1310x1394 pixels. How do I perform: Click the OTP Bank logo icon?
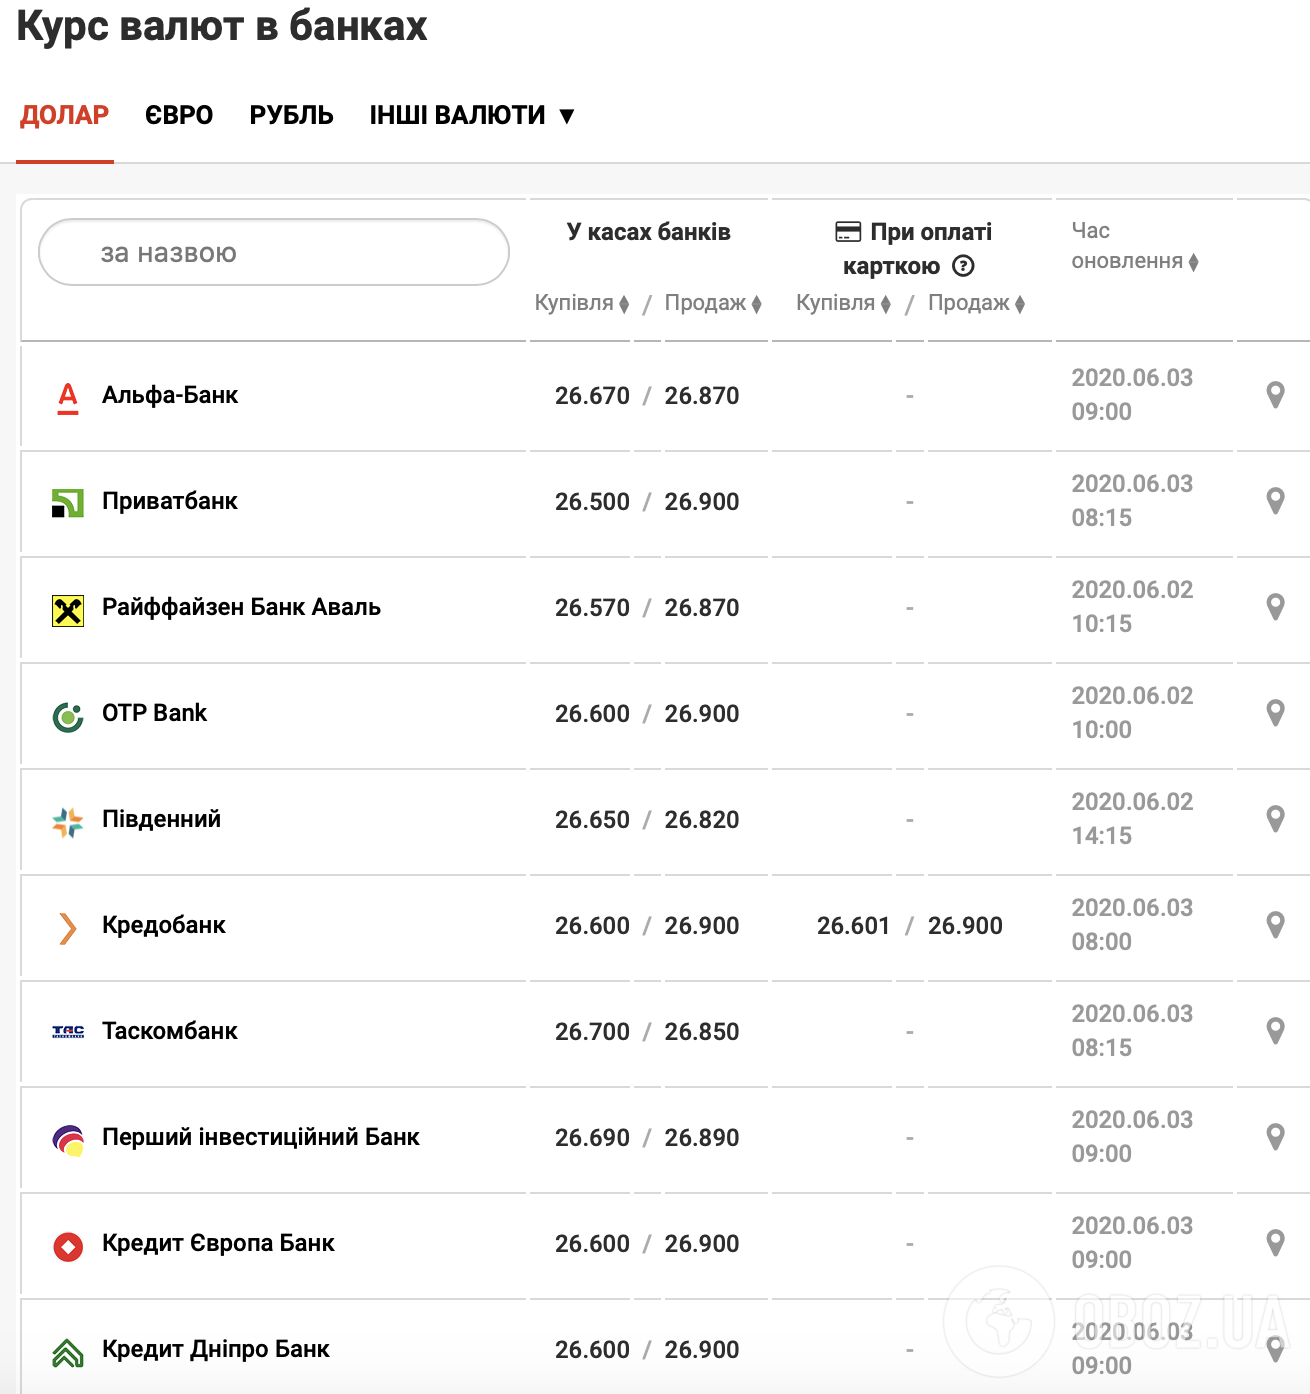pos(68,716)
